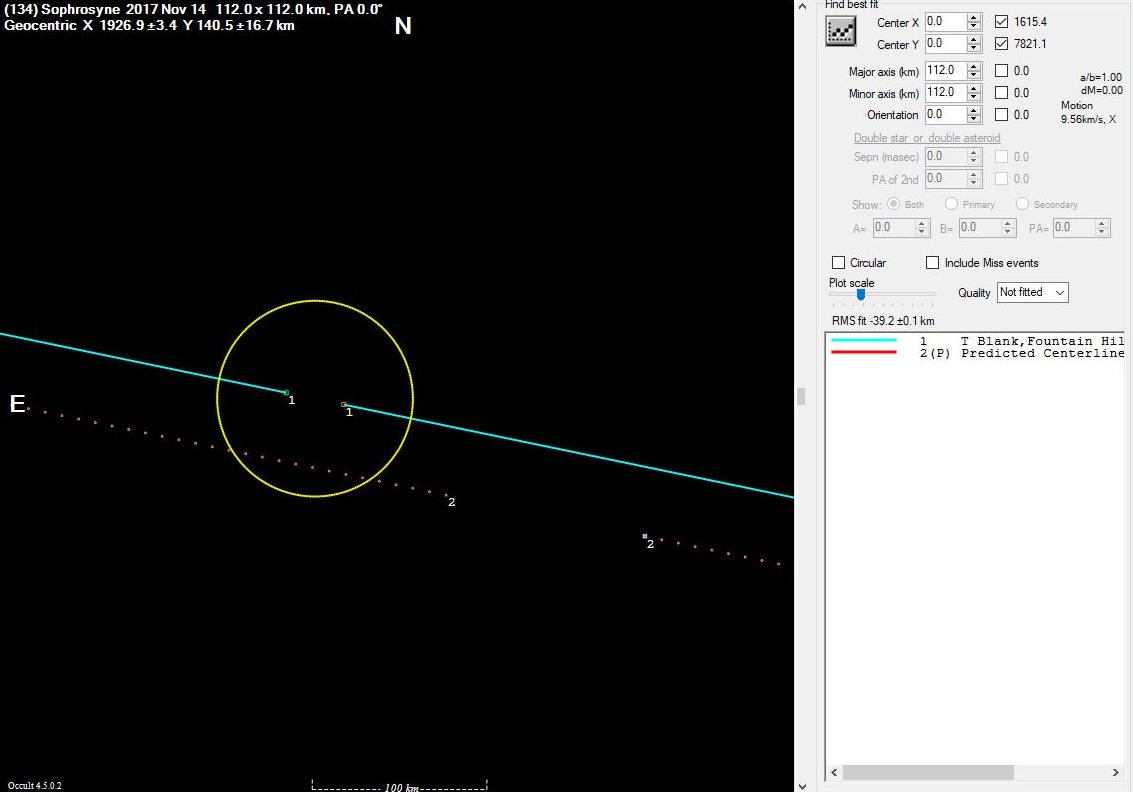This screenshot has width=1133, height=792.
Task: Click left arrow of list scrollbar
Action: [835, 772]
